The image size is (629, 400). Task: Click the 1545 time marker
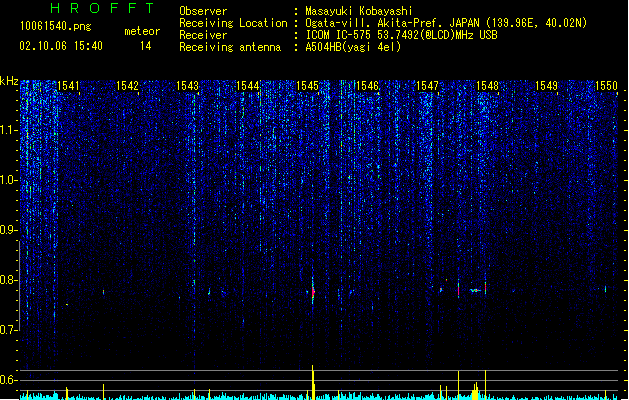(x=307, y=86)
